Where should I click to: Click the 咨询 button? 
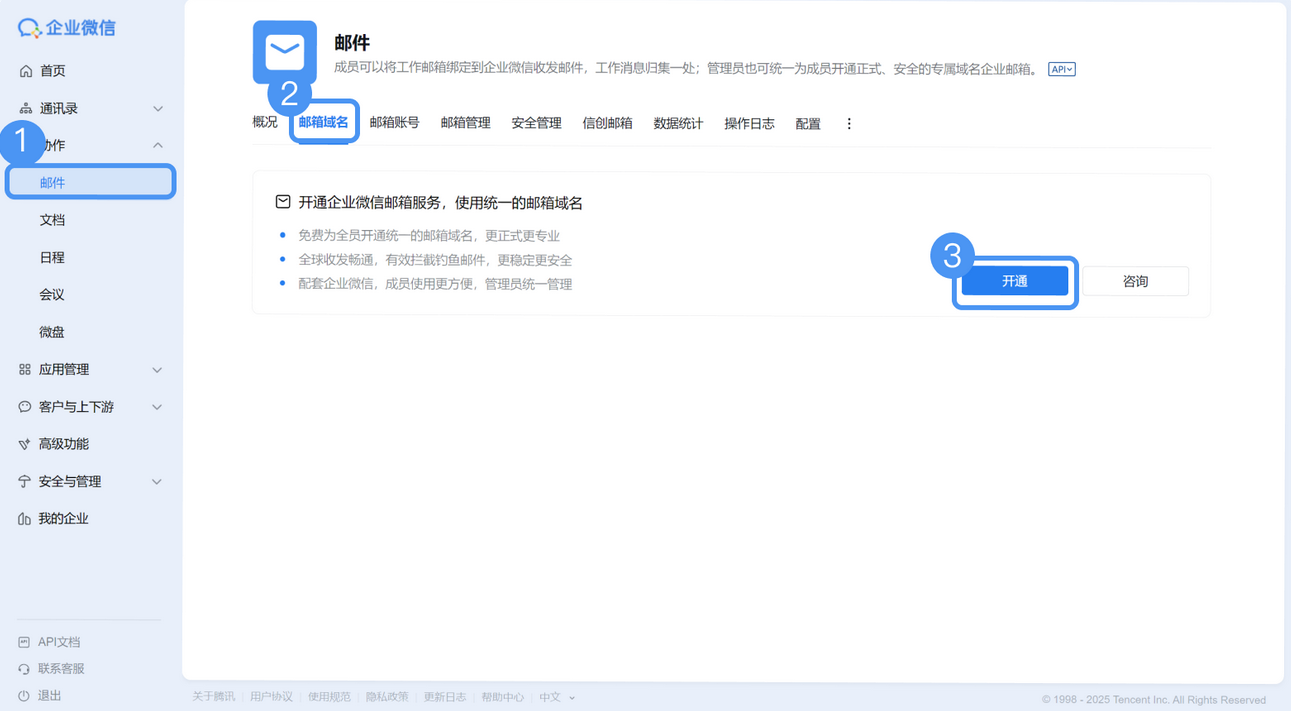(1137, 281)
